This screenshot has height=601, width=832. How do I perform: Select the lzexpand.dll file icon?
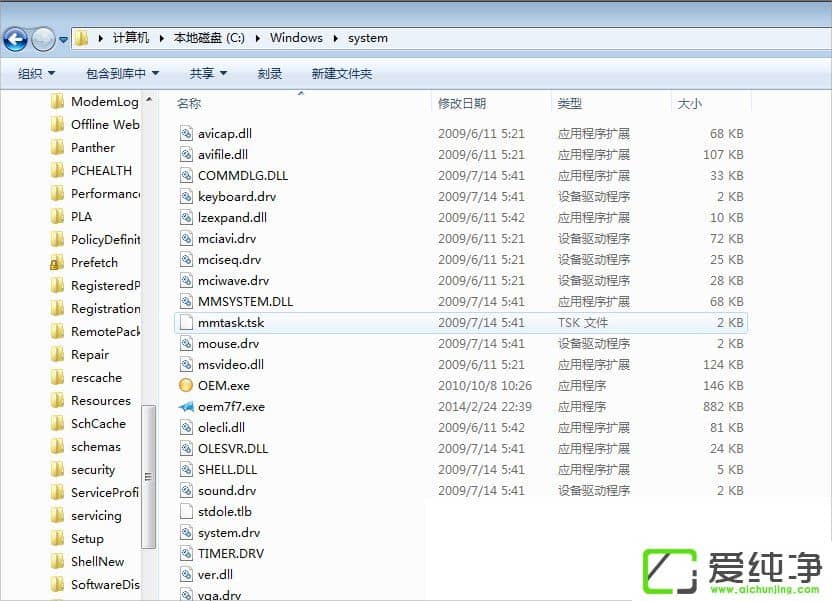pyautogui.click(x=186, y=217)
